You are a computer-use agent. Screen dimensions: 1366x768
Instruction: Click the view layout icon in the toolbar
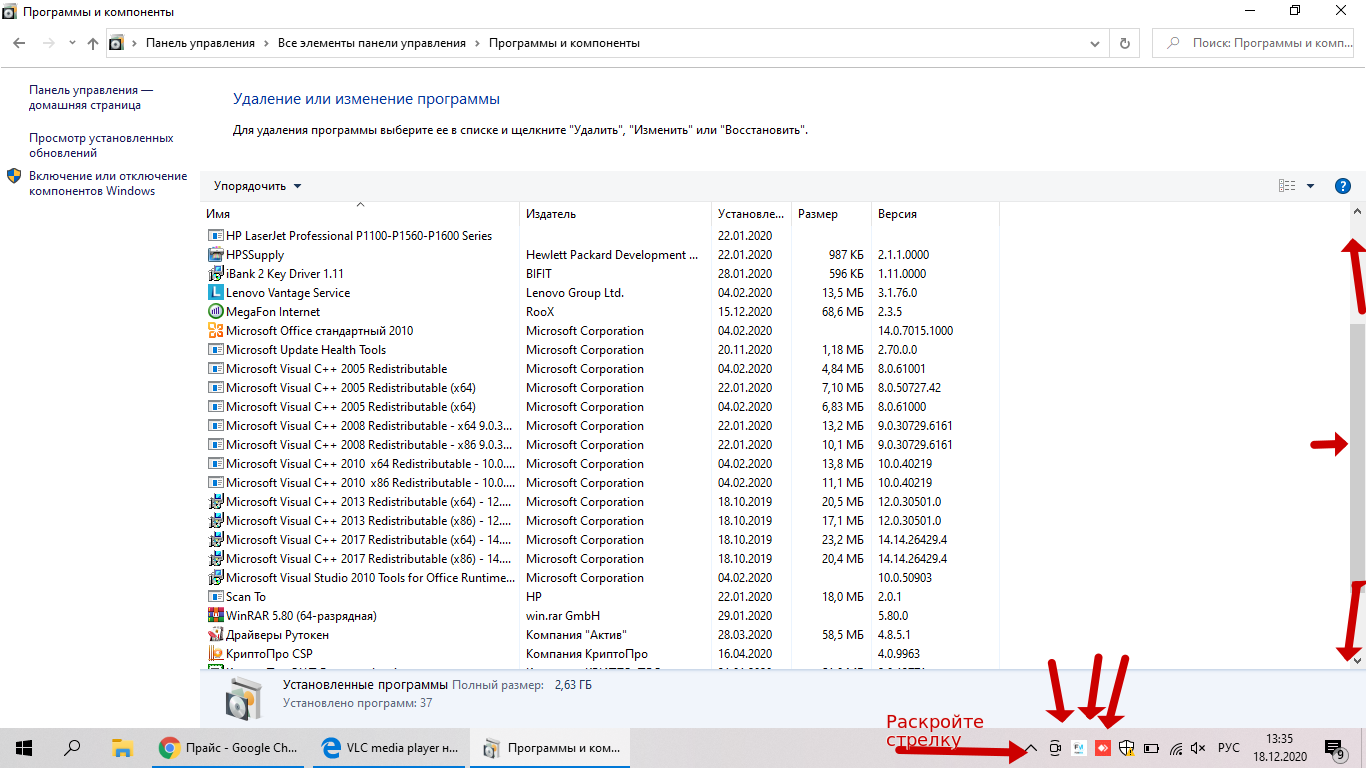click(1287, 186)
